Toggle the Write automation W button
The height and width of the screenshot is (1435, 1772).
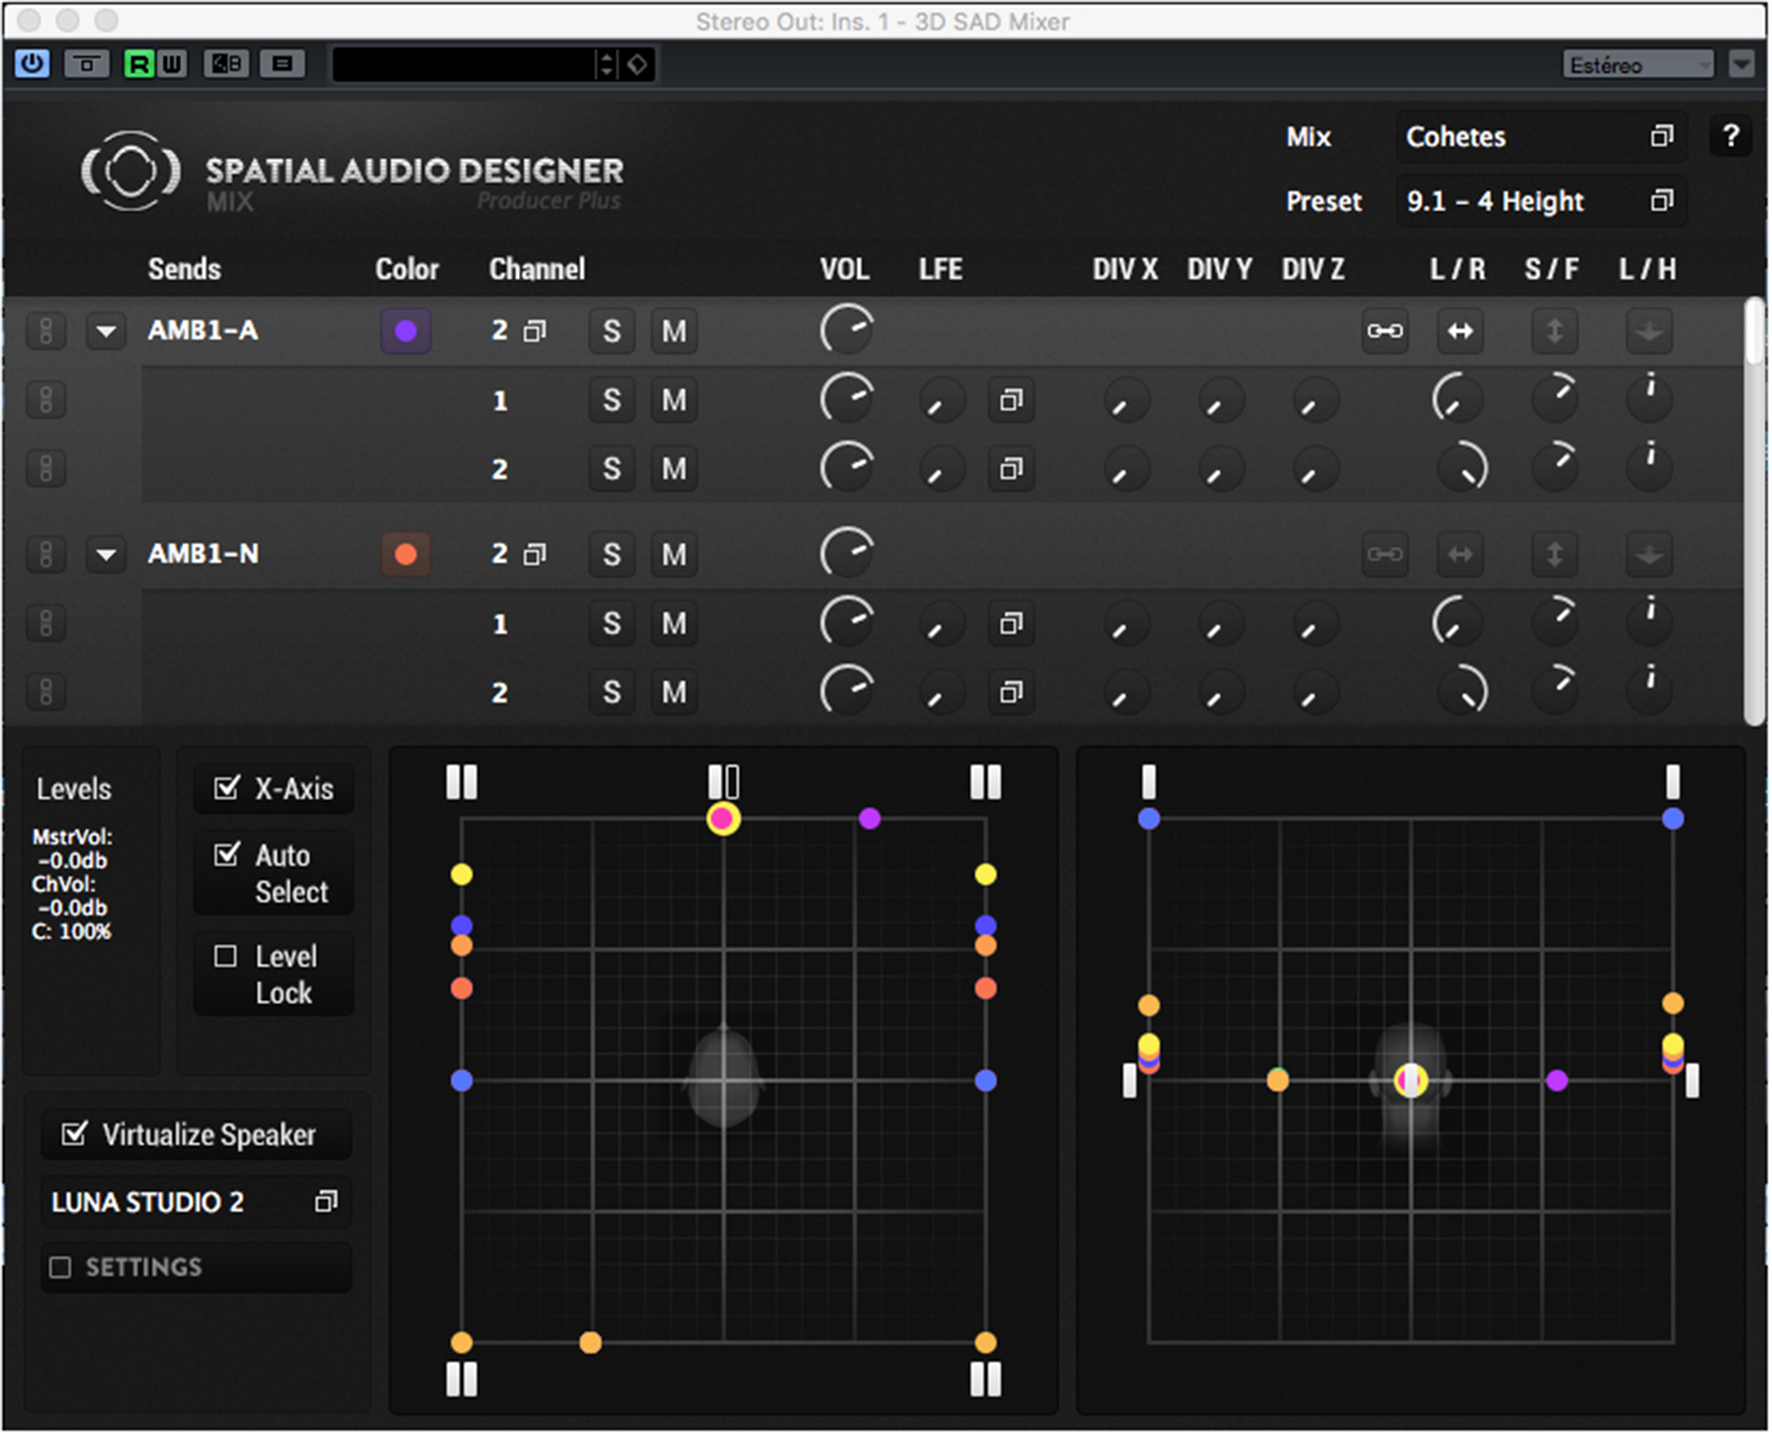click(172, 64)
